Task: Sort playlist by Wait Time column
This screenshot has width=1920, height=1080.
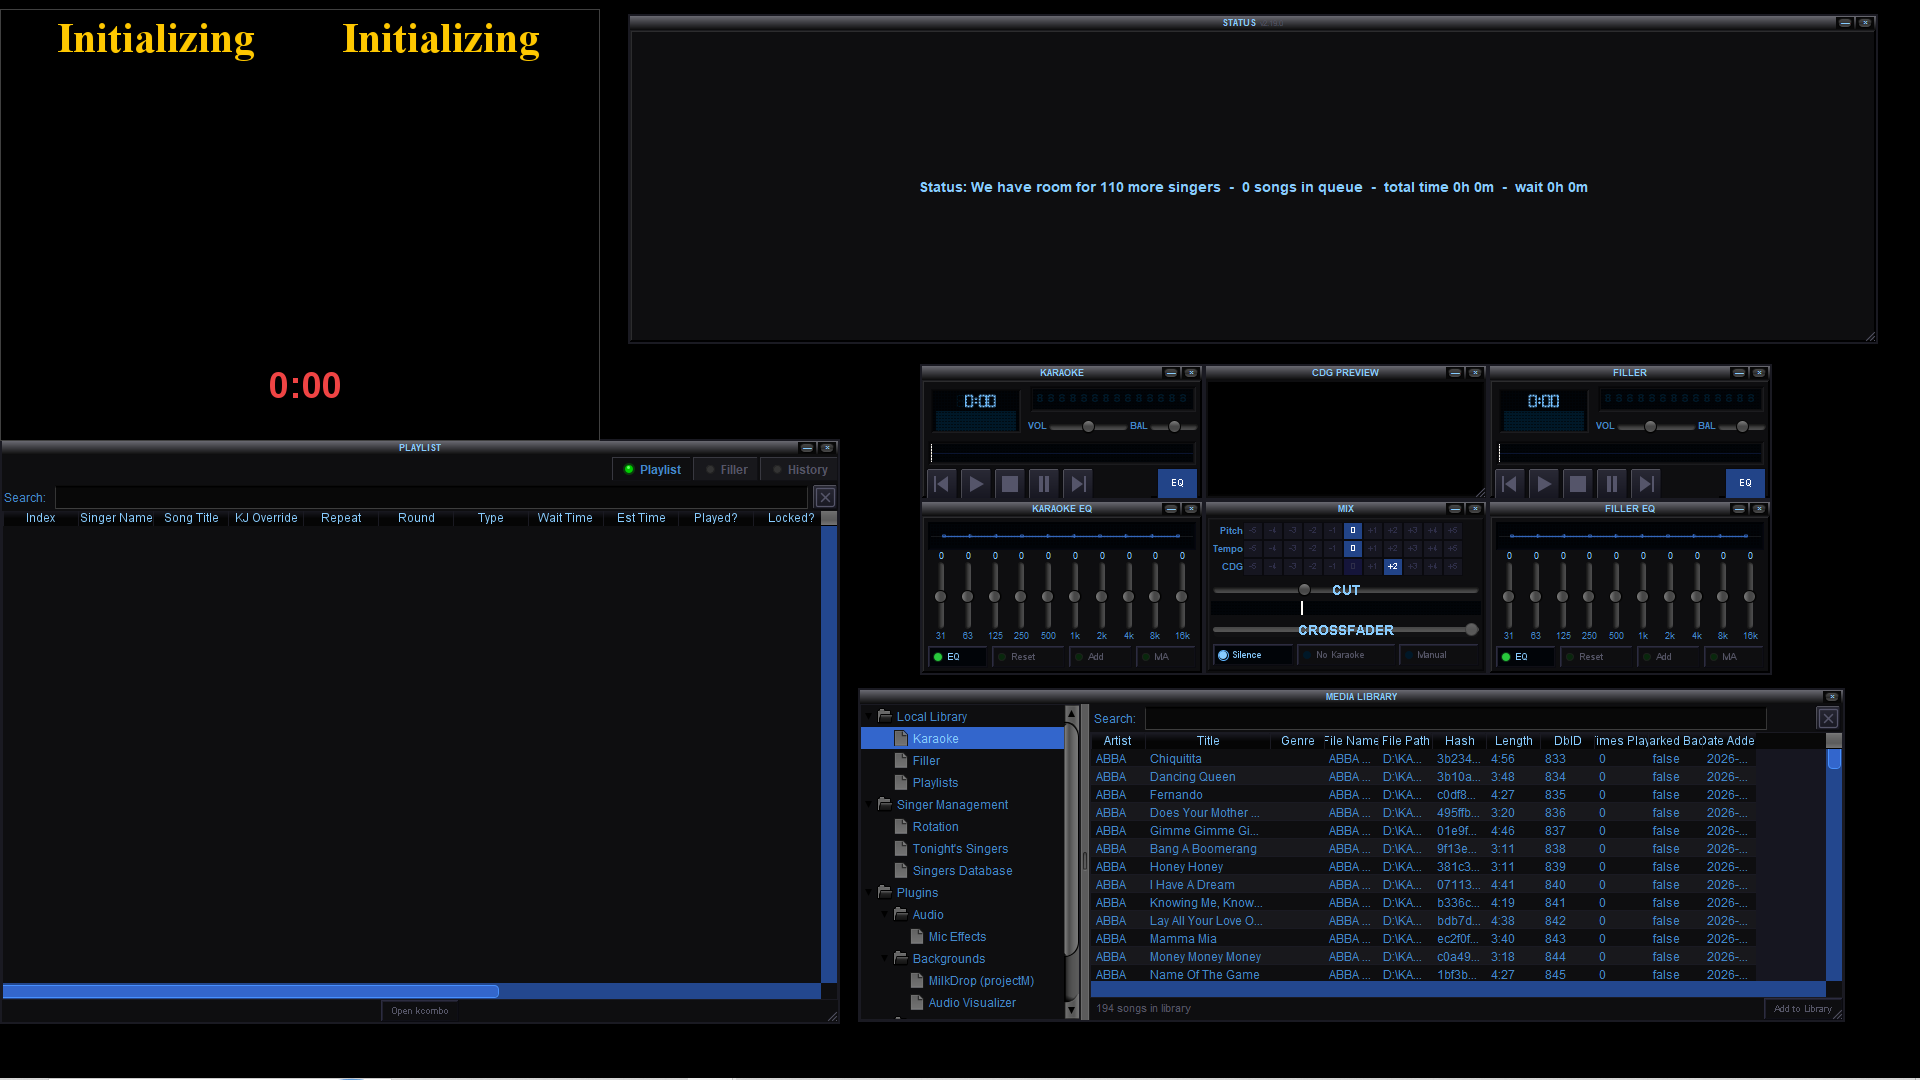Action: click(x=565, y=518)
